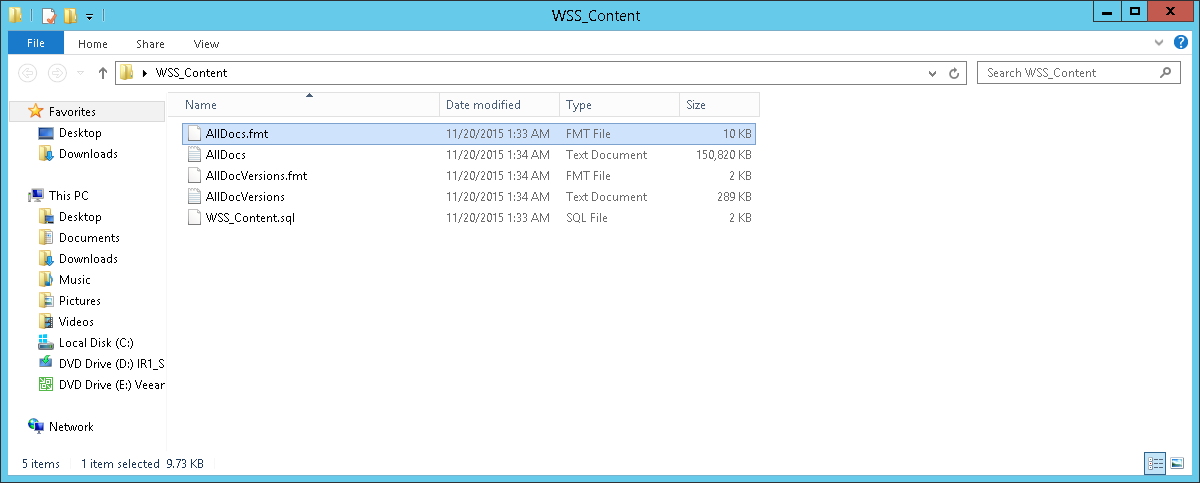Switch to the View ribbon tab

click(x=206, y=44)
